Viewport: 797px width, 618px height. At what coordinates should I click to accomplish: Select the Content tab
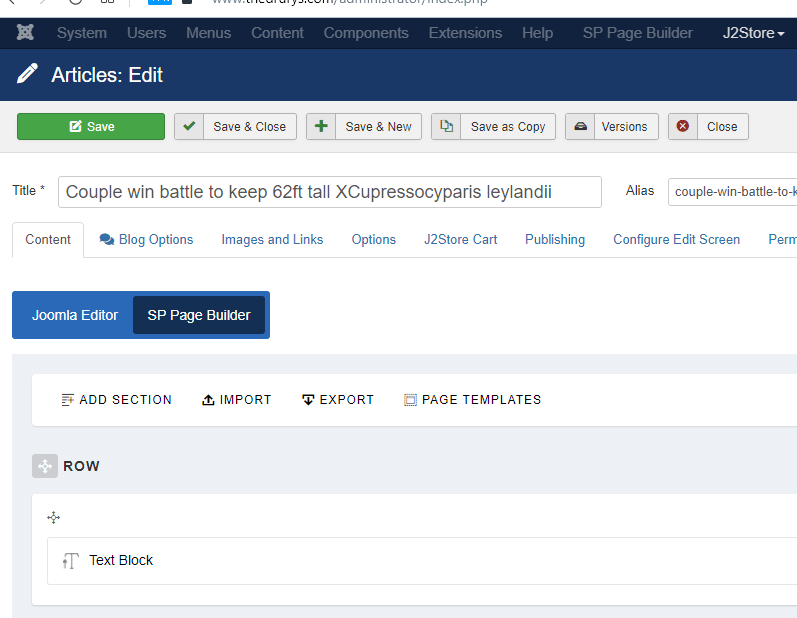pyautogui.click(x=48, y=239)
